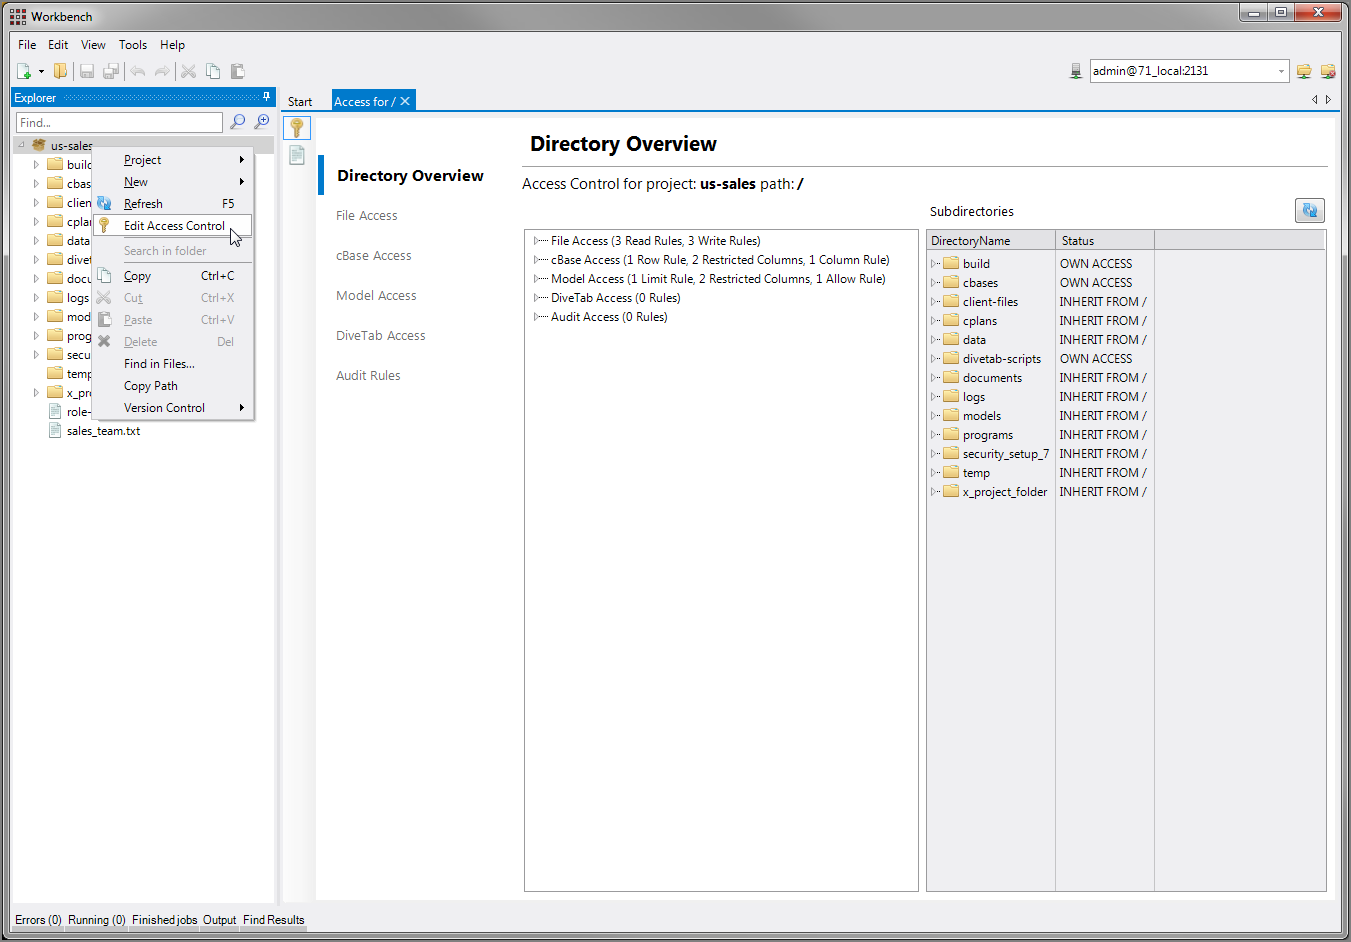1351x942 pixels.
Task: Refresh the Subdirectories list via the blue icon
Action: pyautogui.click(x=1310, y=210)
